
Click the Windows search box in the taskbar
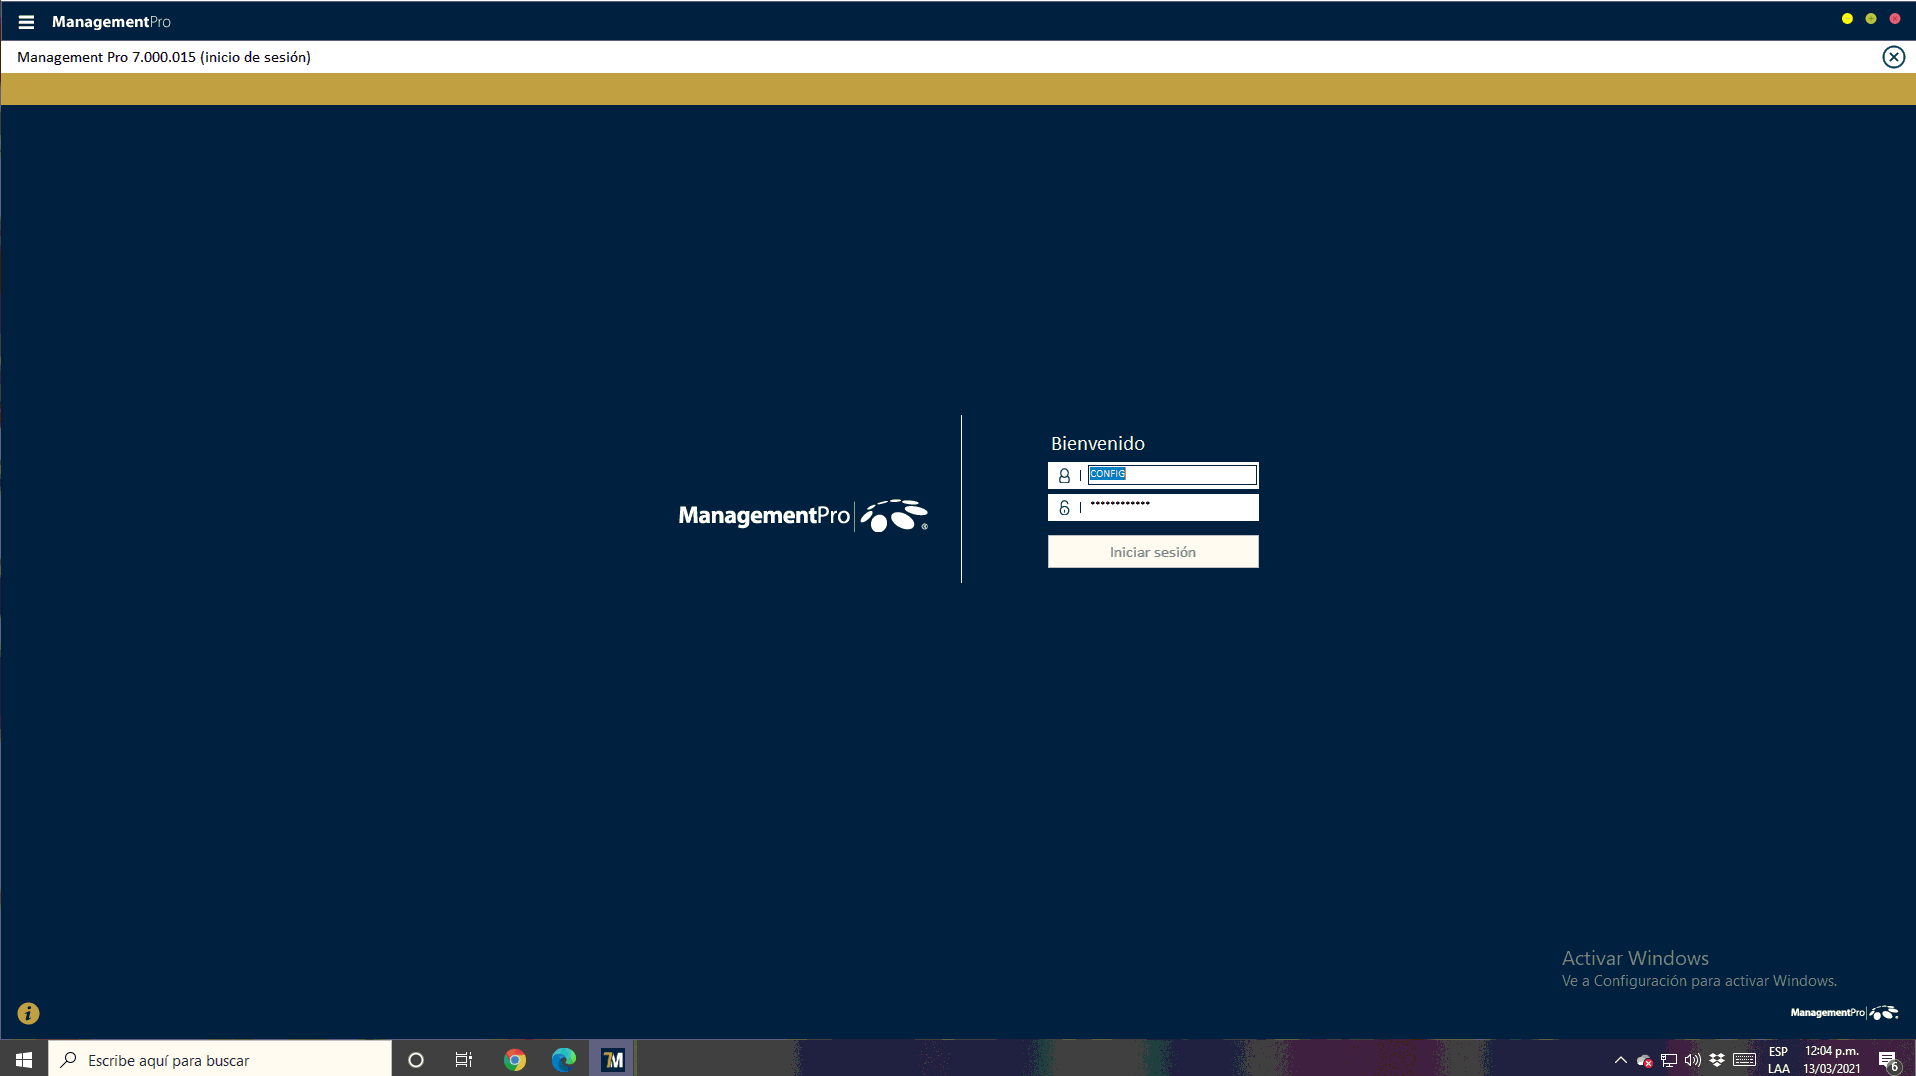click(x=220, y=1060)
